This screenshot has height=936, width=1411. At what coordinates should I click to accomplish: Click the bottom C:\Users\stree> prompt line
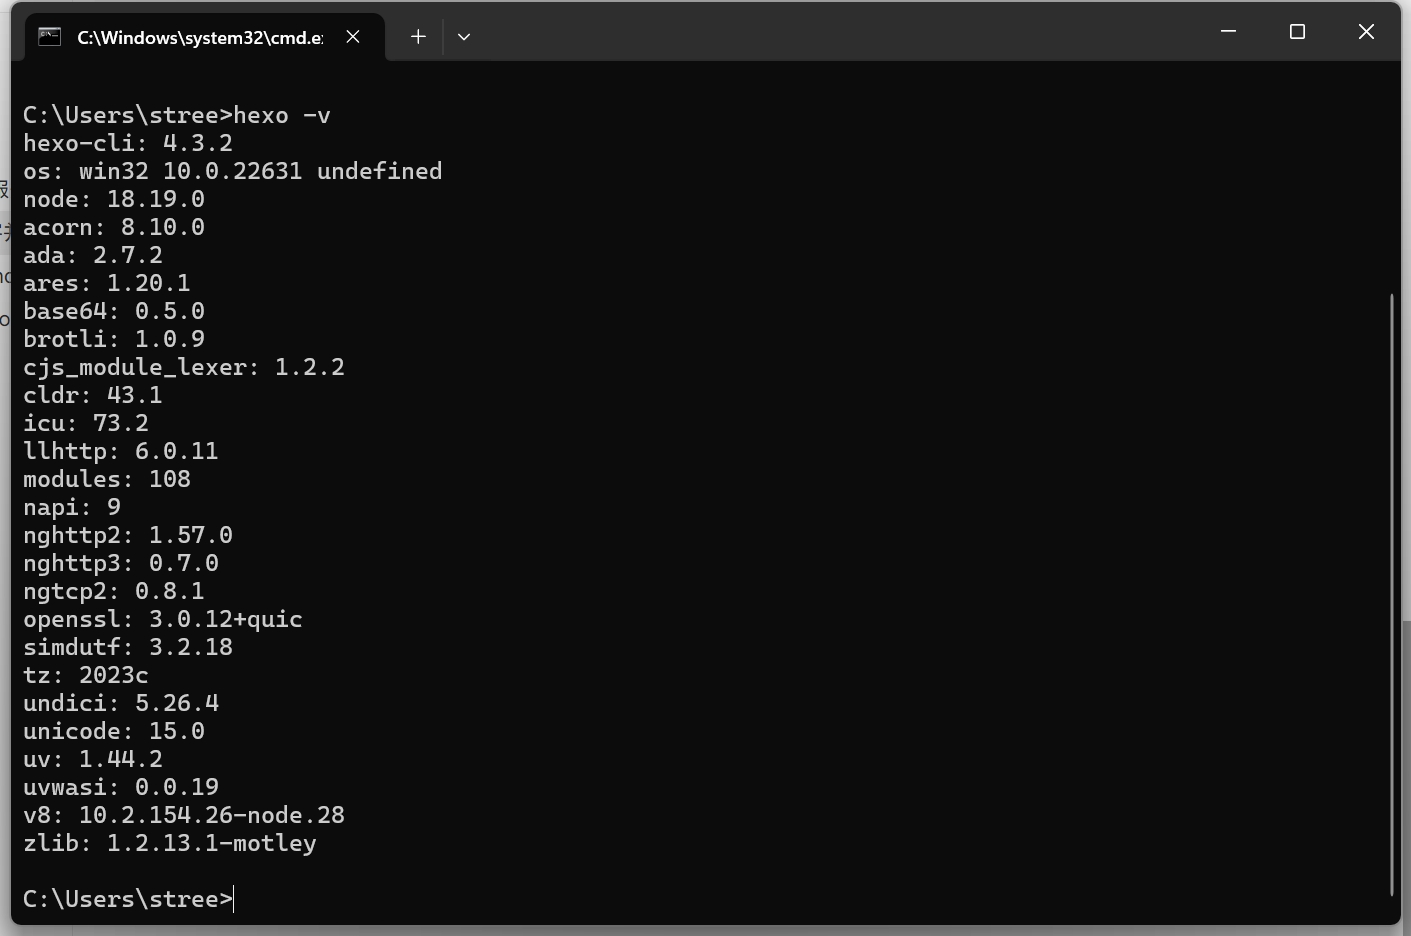pyautogui.click(x=127, y=899)
